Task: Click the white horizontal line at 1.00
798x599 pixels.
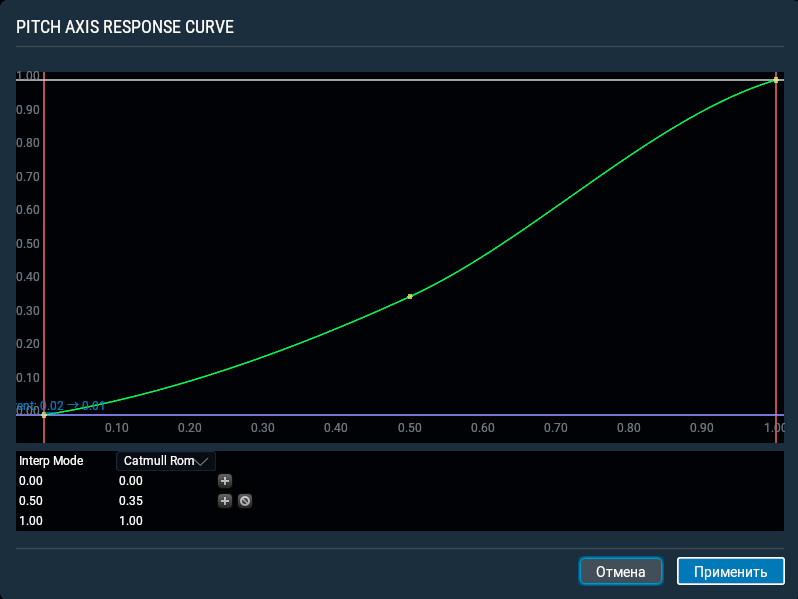Action: click(400, 80)
